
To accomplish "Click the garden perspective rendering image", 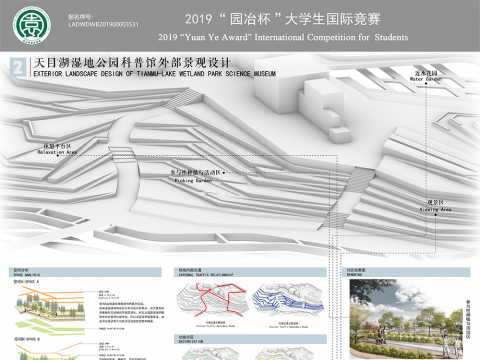I will click(x=406, y=319).
